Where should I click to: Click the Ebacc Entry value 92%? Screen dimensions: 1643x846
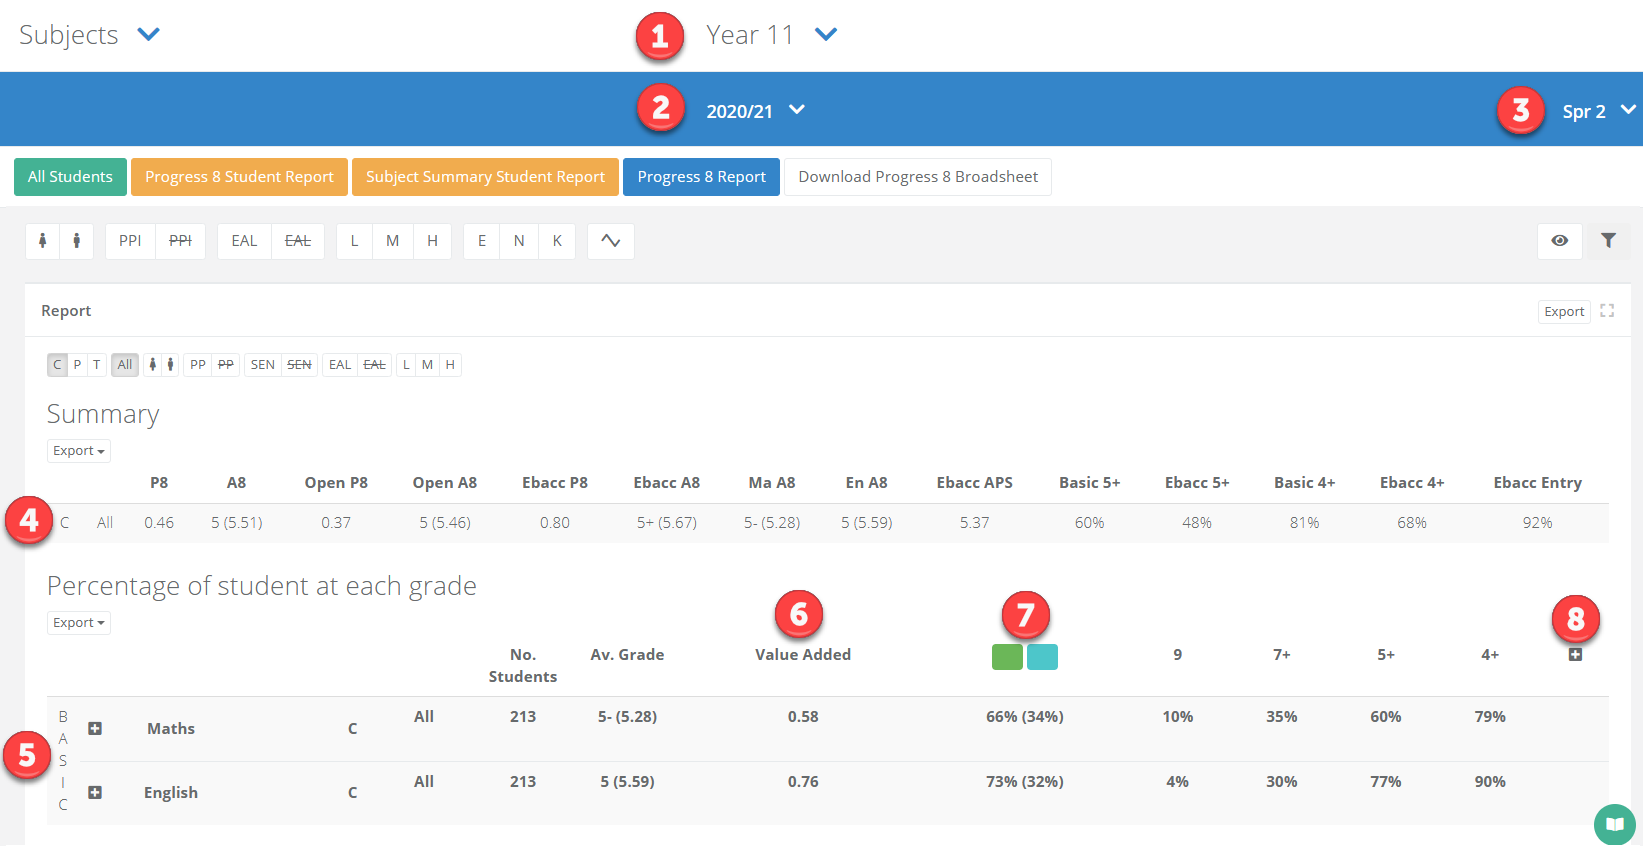(x=1537, y=523)
